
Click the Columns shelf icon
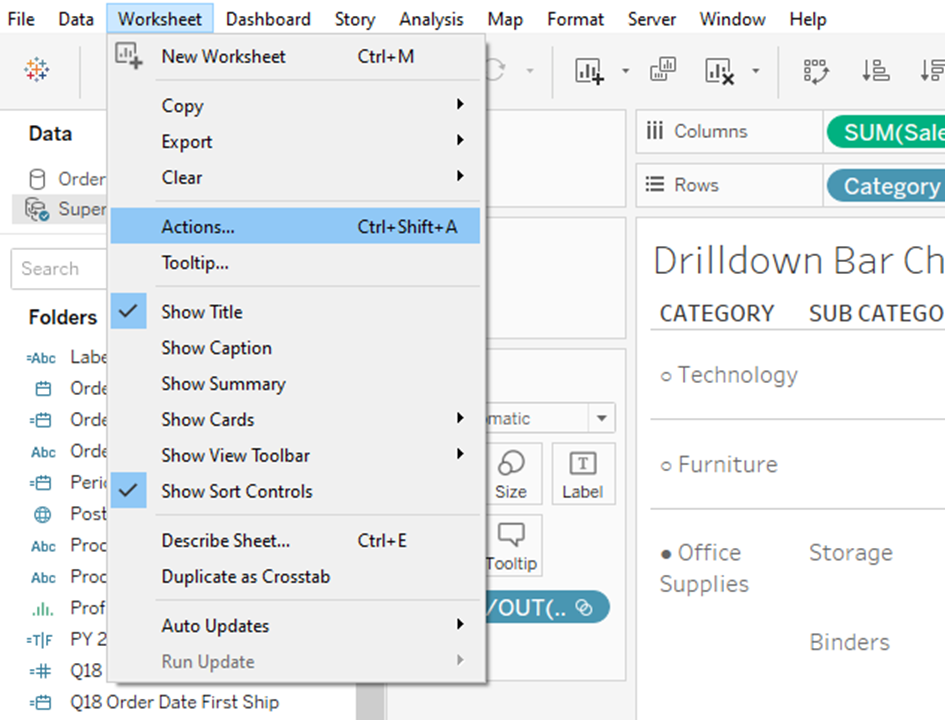tap(655, 131)
